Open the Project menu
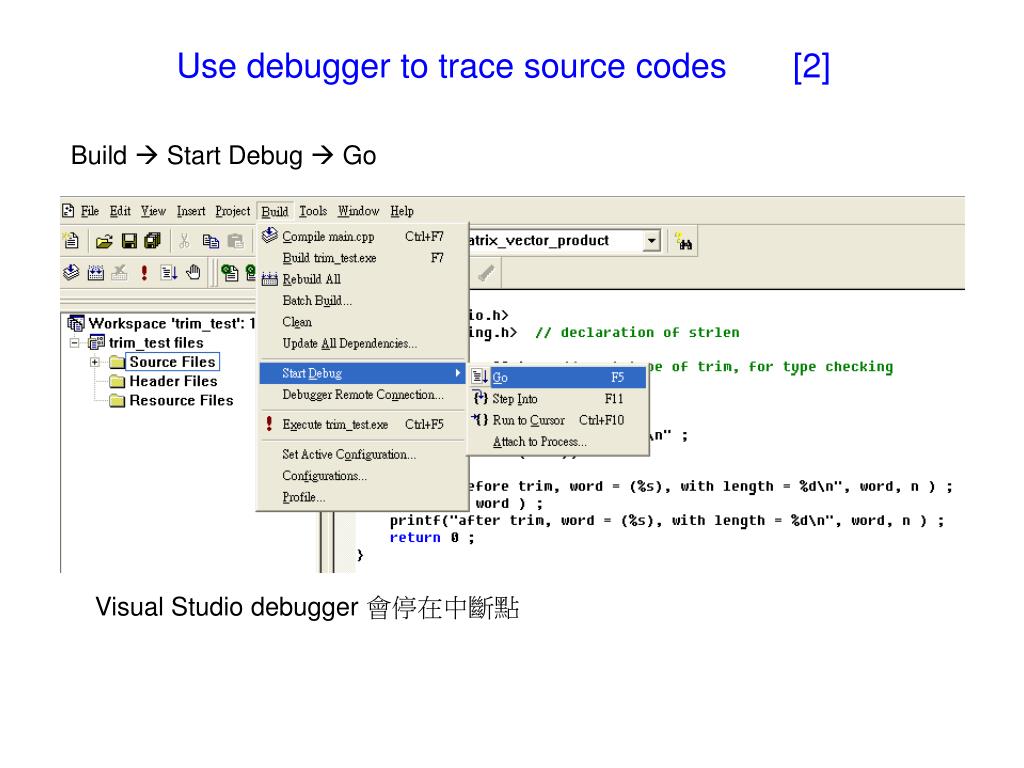Image resolution: width=1024 pixels, height=768 pixels. coord(232,211)
